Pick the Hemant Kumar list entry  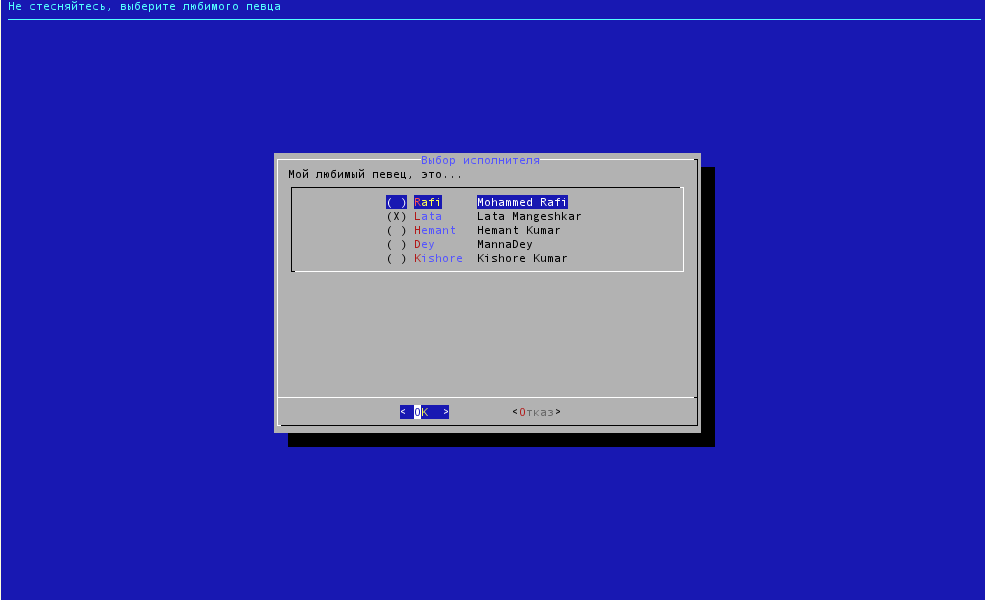(518, 230)
